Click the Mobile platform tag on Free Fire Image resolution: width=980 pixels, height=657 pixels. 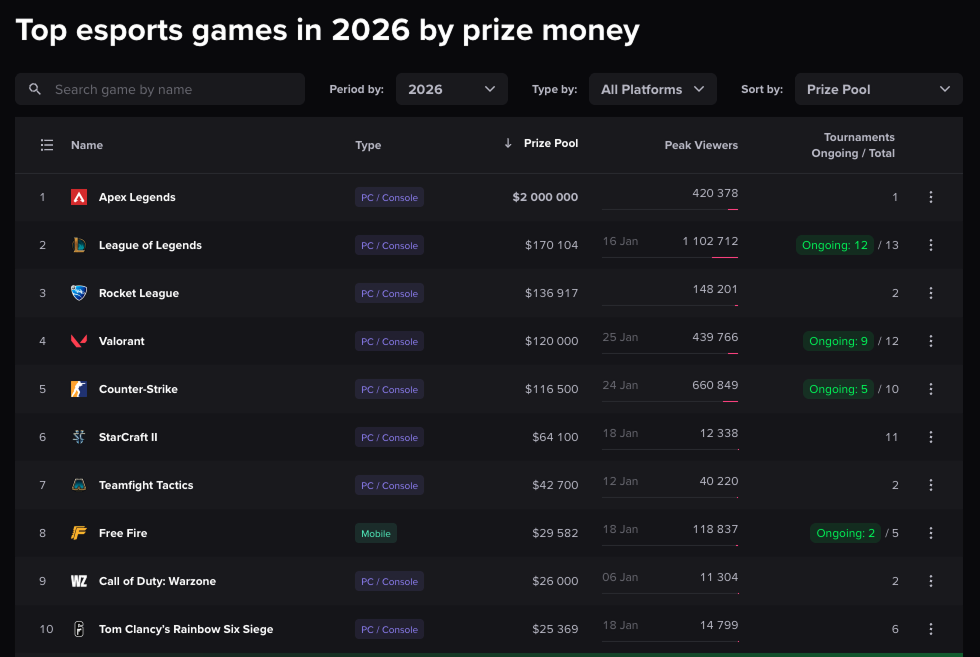click(x=375, y=533)
